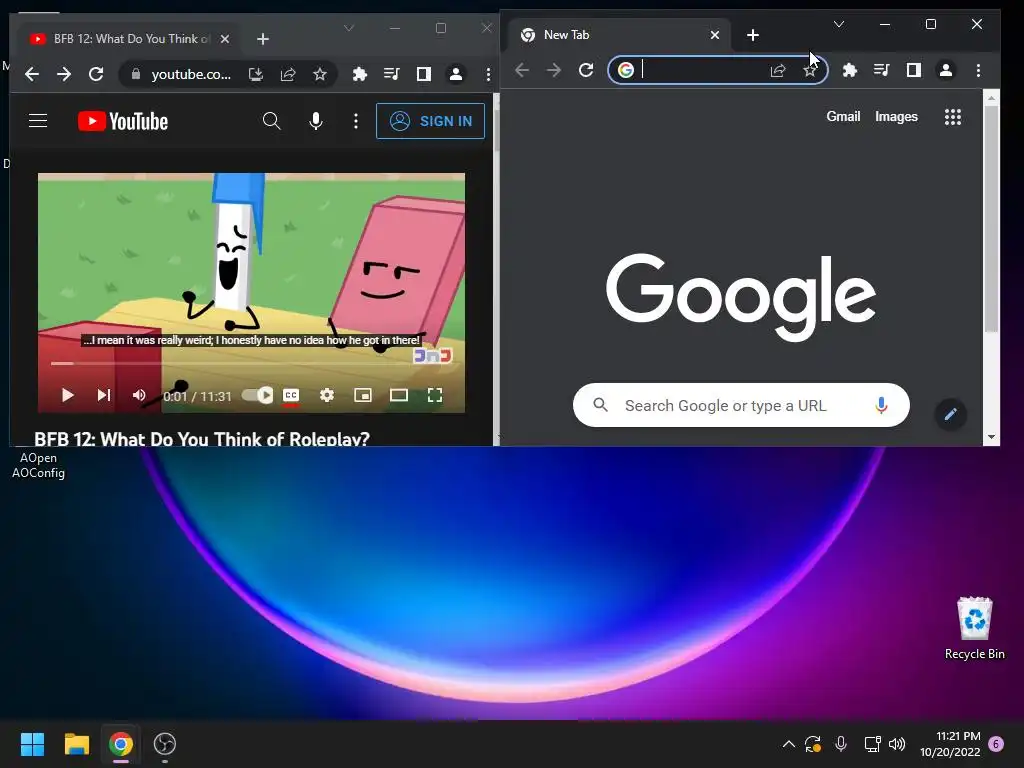The width and height of the screenshot is (1024, 768).
Task: Open OBS Studio from taskbar
Action: click(165, 744)
